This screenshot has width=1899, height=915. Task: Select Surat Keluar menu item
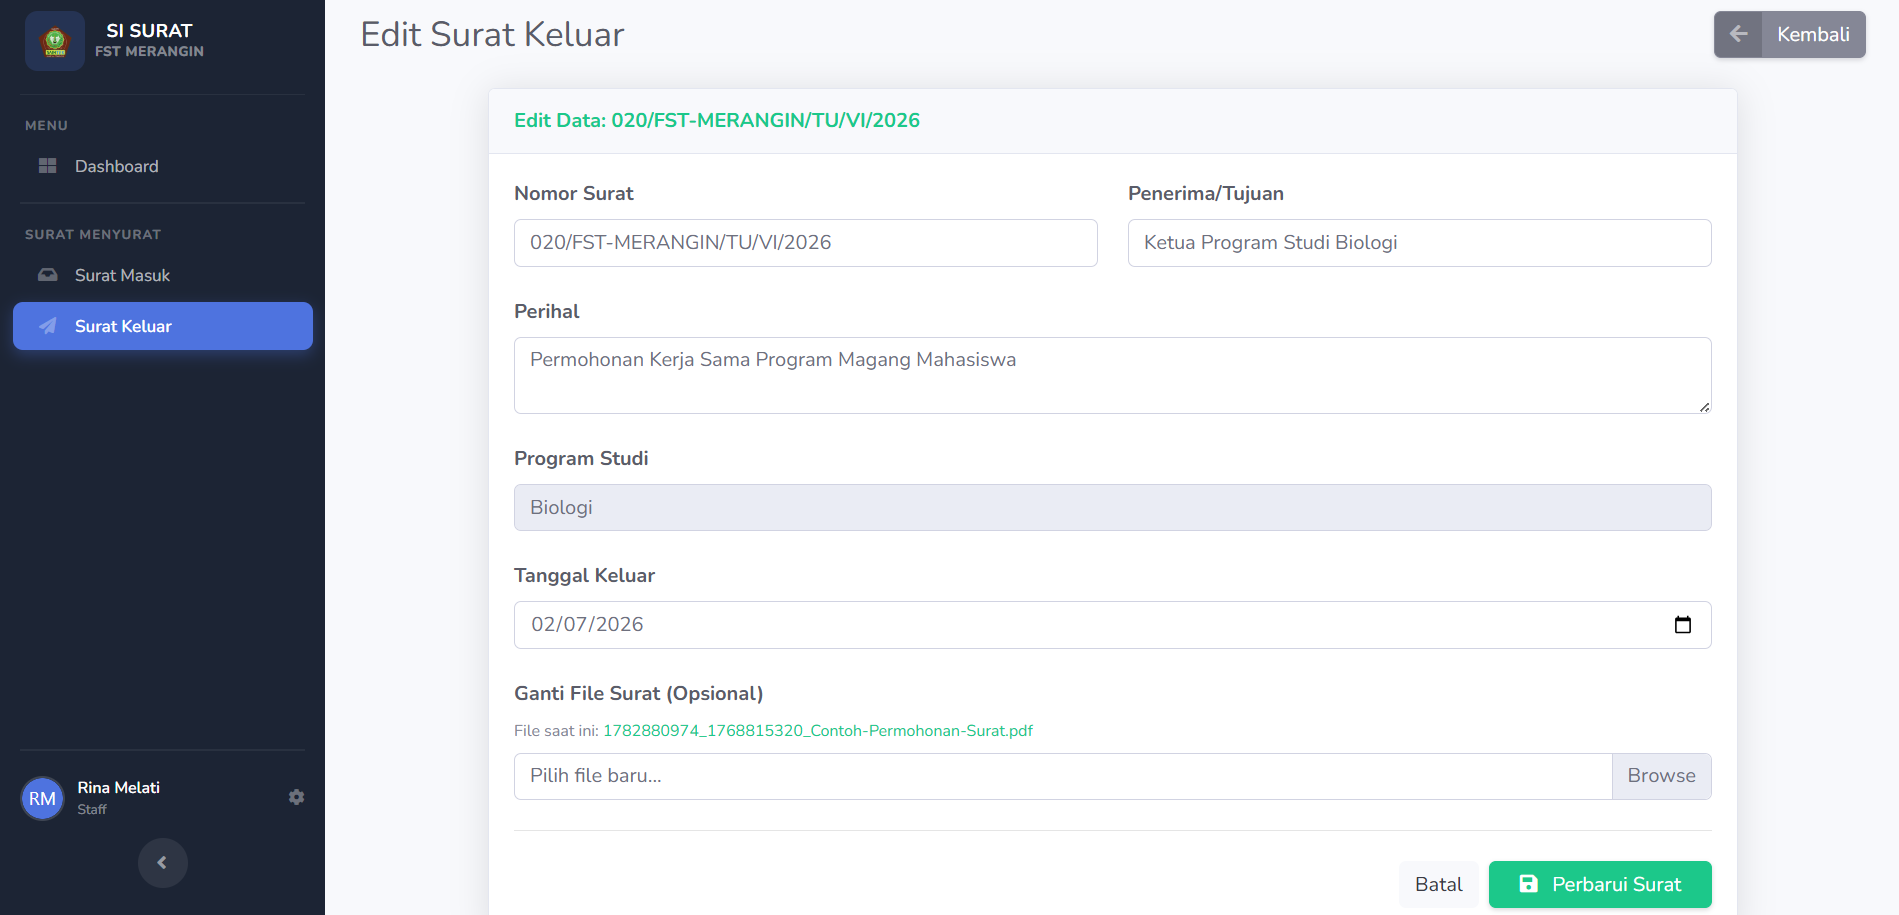(x=163, y=326)
